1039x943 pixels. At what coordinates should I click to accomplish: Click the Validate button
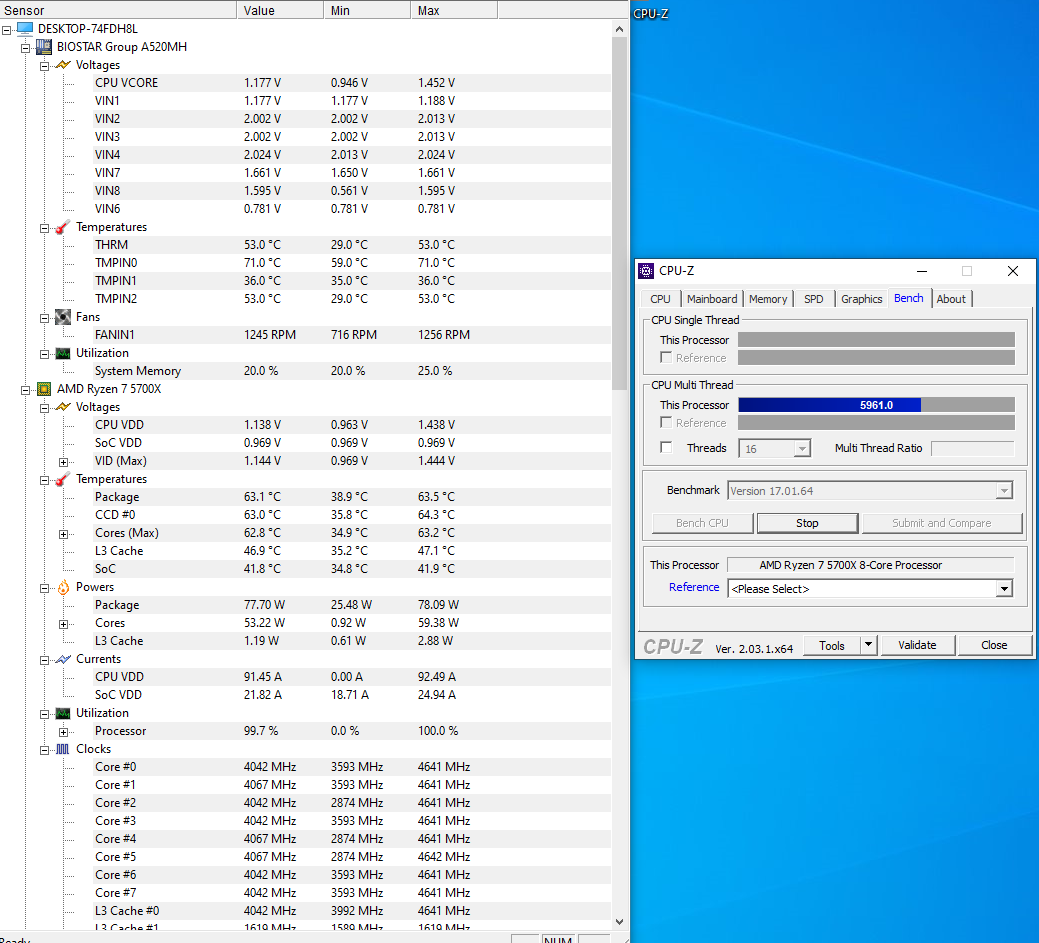pyautogui.click(x=917, y=645)
